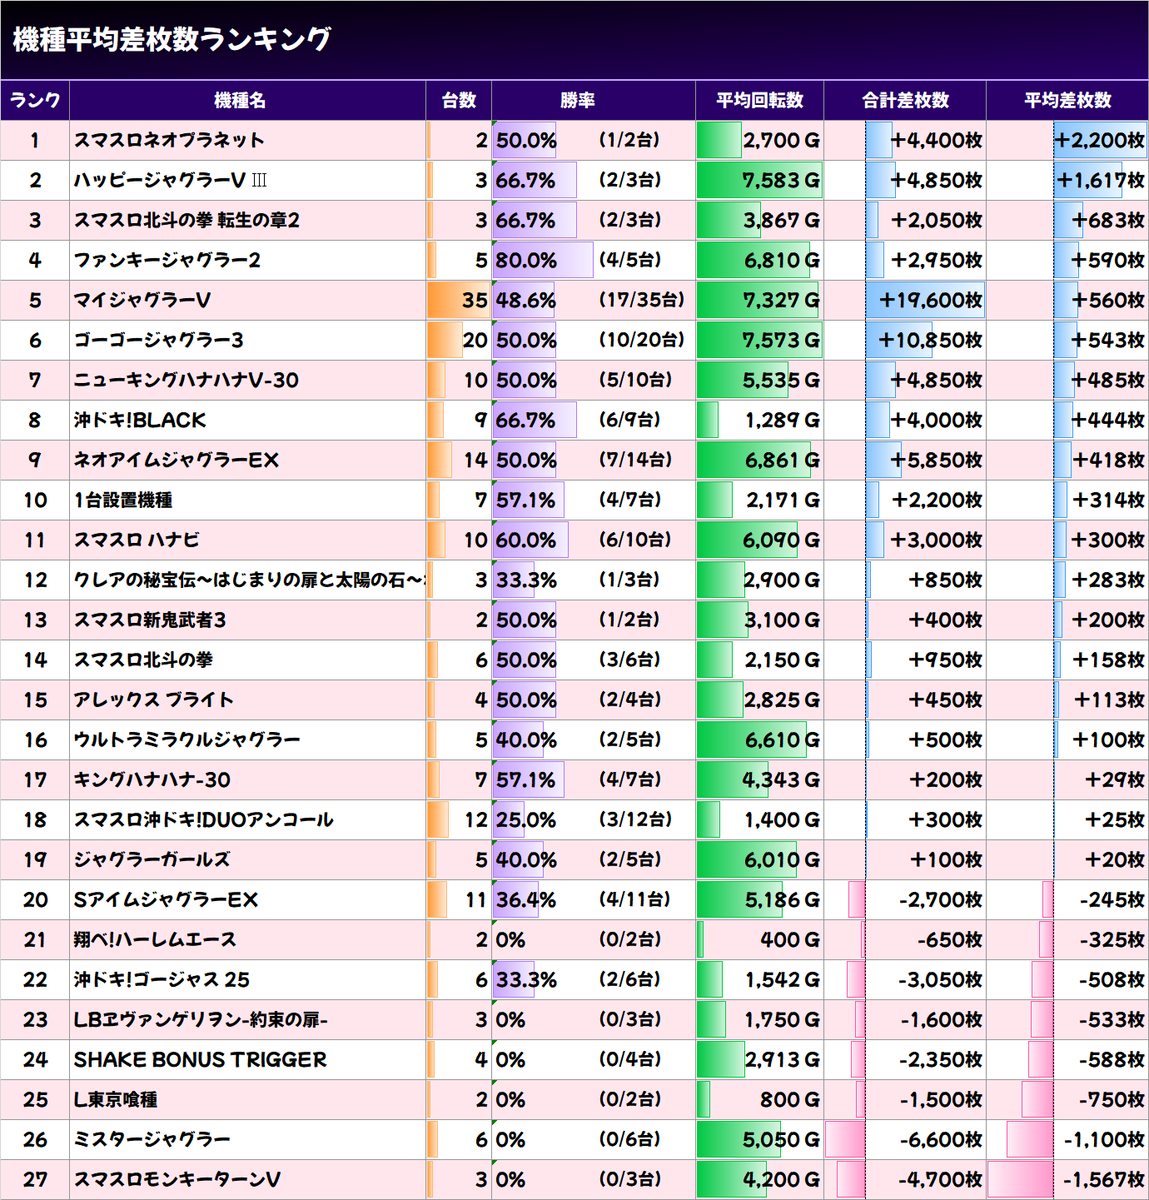
Task: Click the +10,850枚 total value
Action: pos(930,340)
